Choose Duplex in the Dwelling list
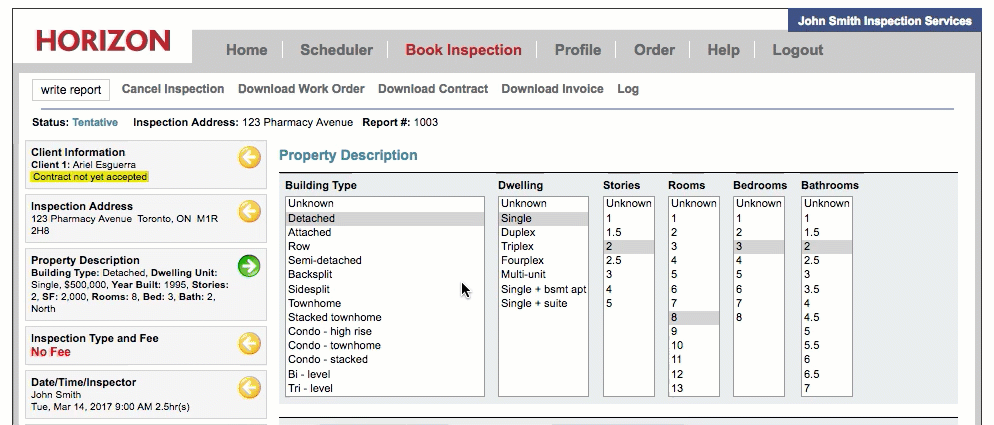 [x=517, y=232]
